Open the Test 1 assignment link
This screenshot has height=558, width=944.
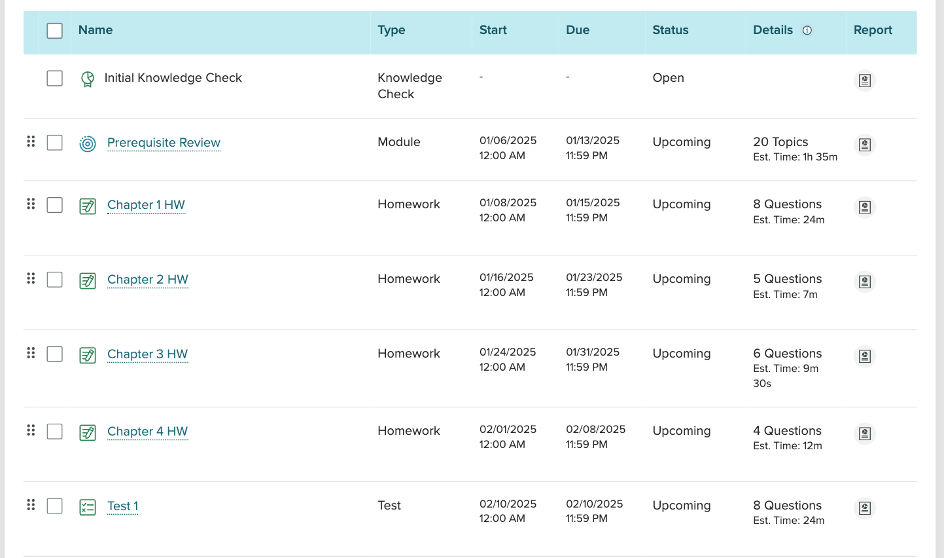pos(122,506)
